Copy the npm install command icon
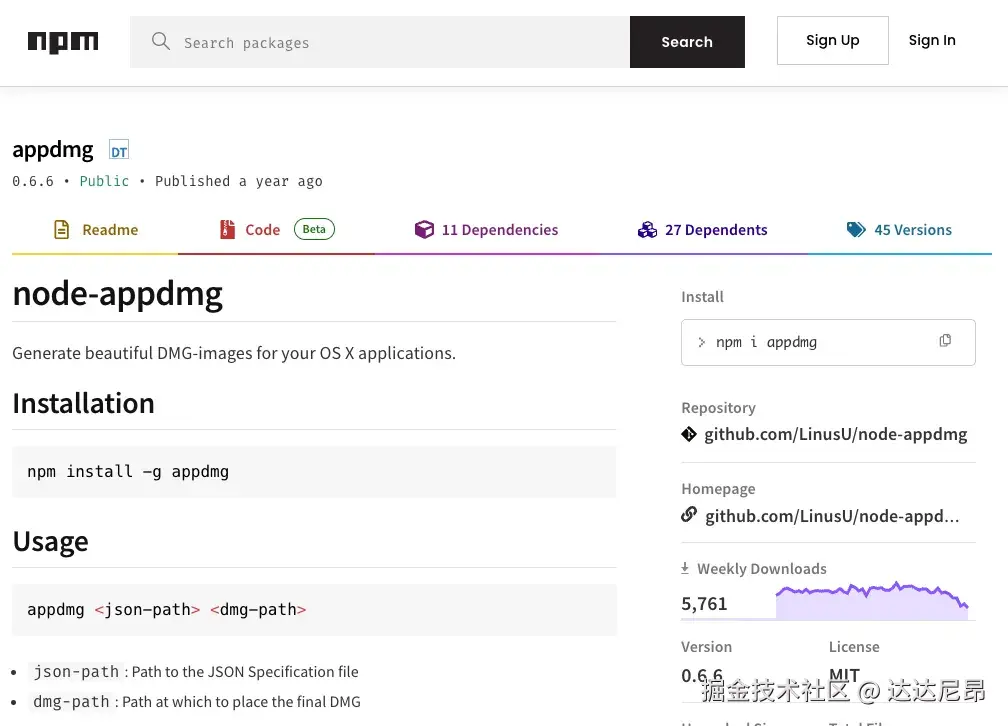 (945, 341)
